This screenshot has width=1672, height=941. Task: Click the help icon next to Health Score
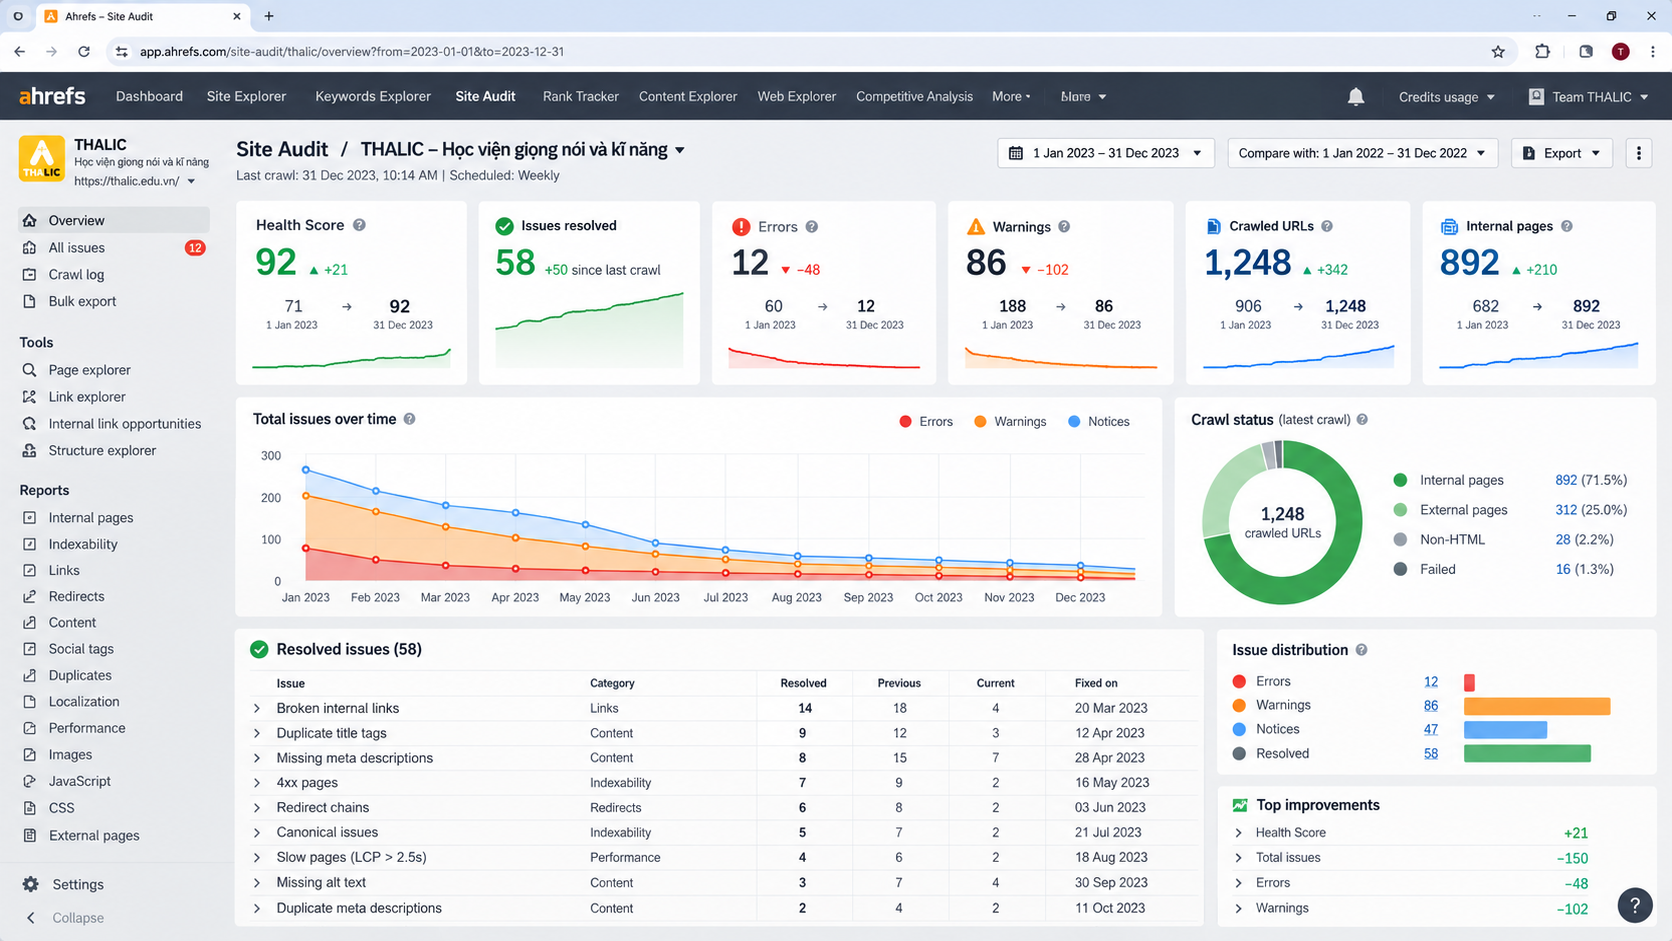click(x=359, y=225)
